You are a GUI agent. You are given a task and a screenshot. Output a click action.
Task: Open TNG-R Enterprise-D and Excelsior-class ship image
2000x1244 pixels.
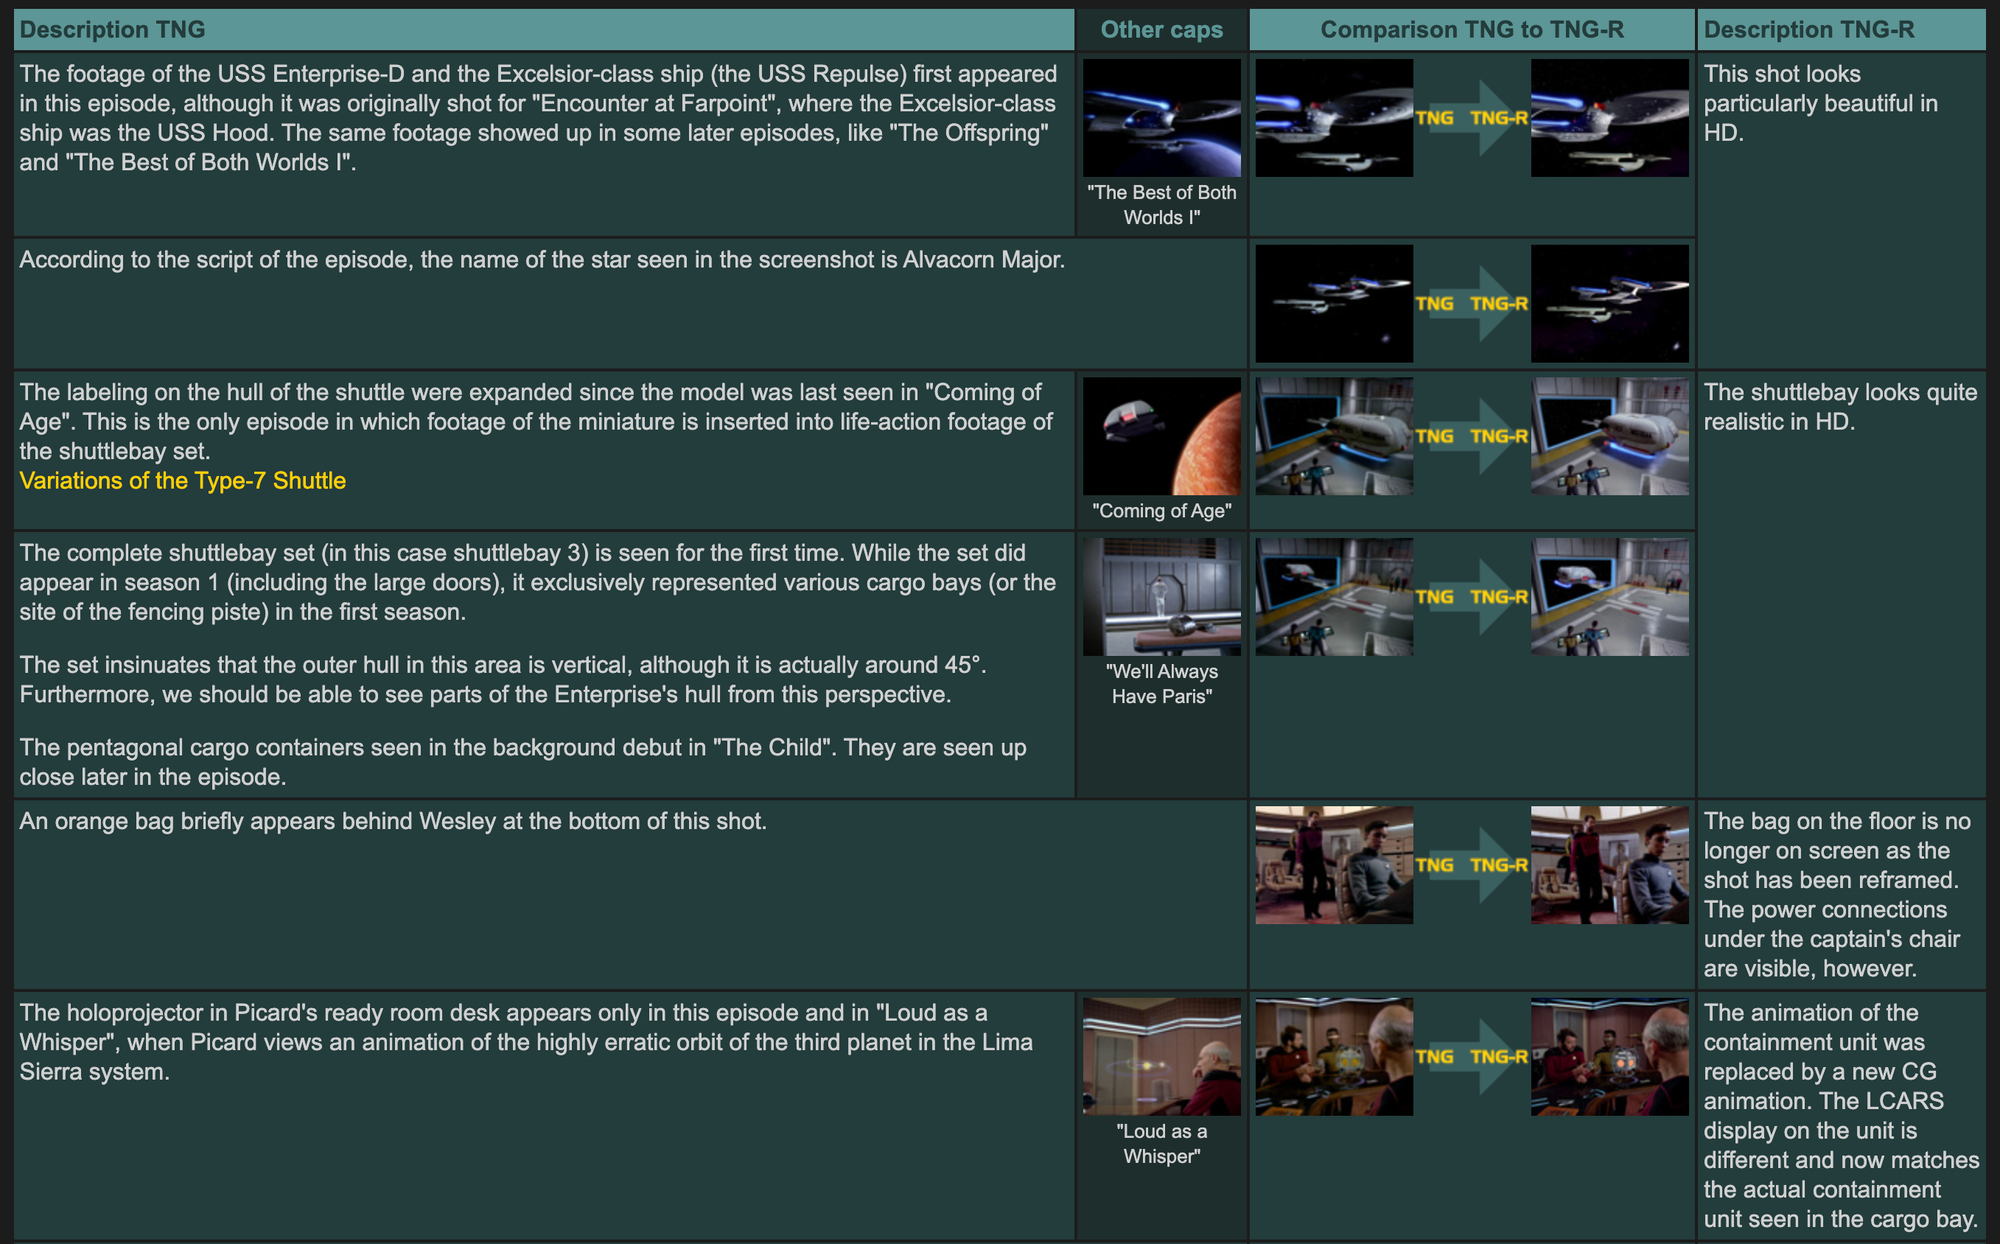coord(1609,118)
